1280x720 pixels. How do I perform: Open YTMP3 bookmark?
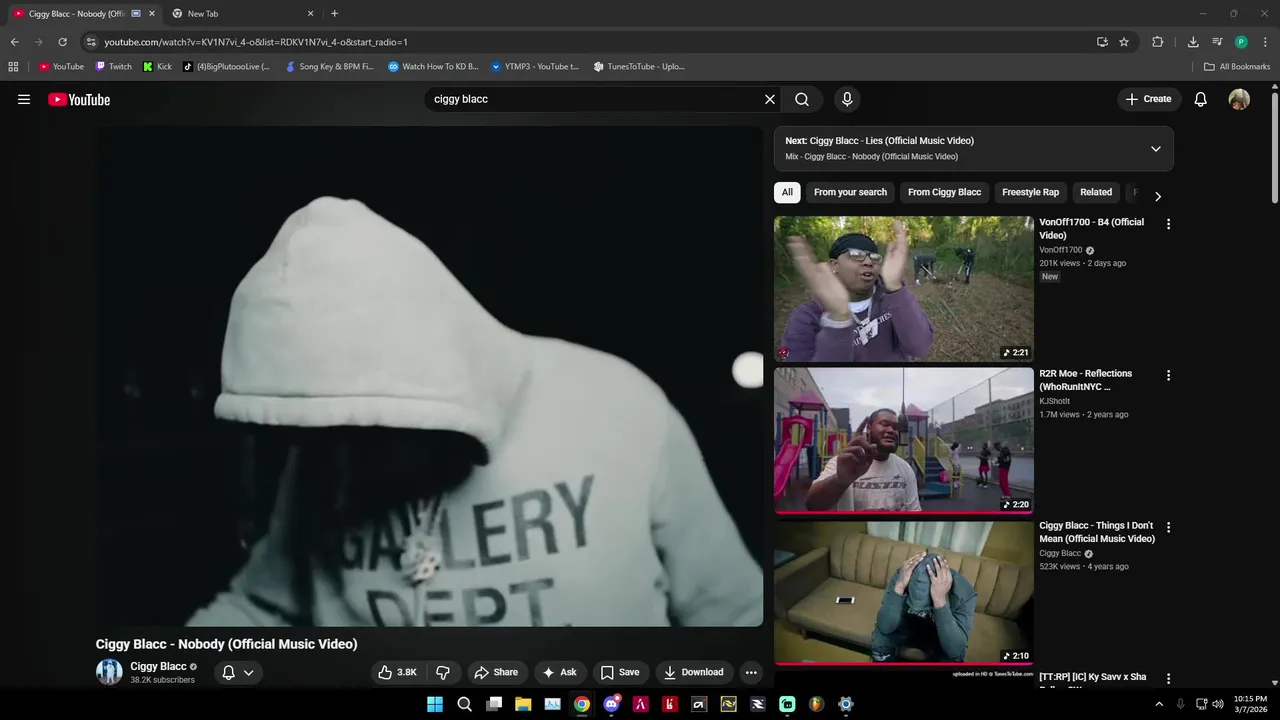pyautogui.click(x=535, y=67)
